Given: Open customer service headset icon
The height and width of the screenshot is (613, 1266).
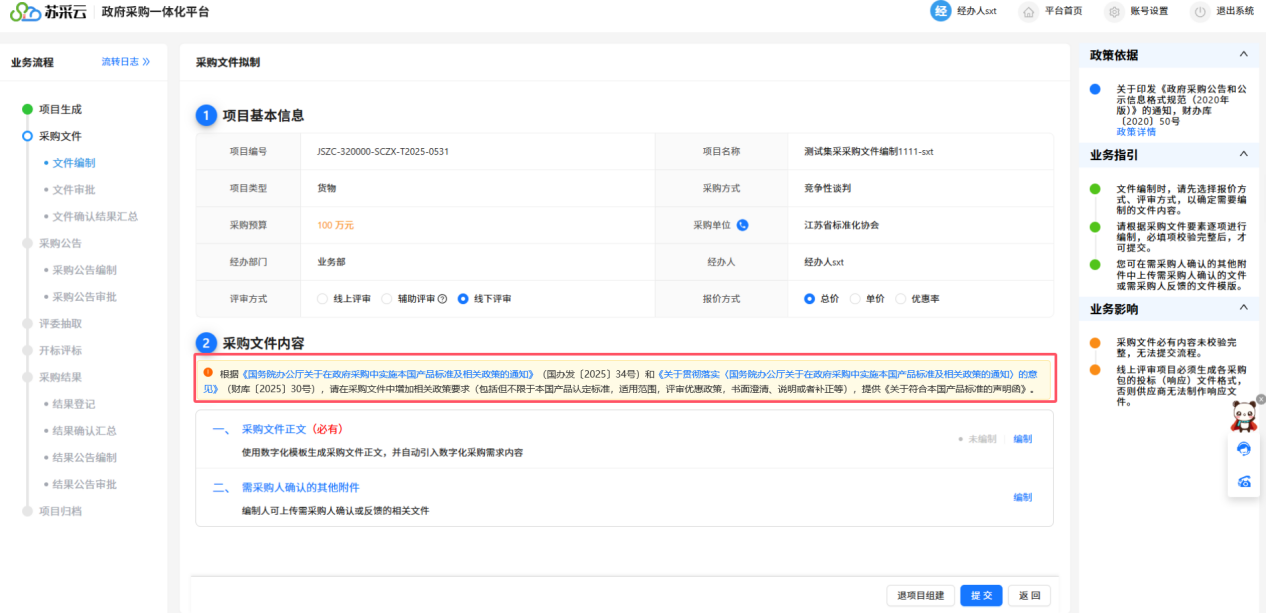Looking at the screenshot, I should (x=1244, y=449).
